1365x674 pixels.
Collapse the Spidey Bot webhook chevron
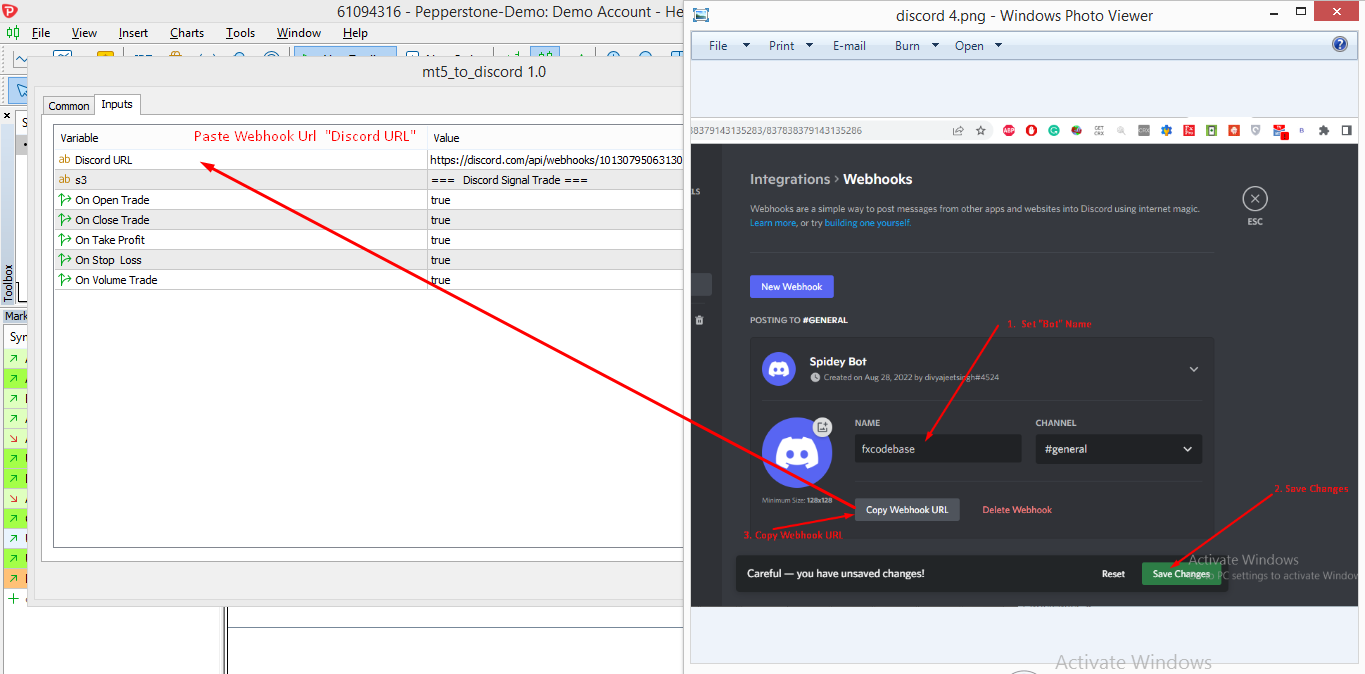click(x=1193, y=369)
